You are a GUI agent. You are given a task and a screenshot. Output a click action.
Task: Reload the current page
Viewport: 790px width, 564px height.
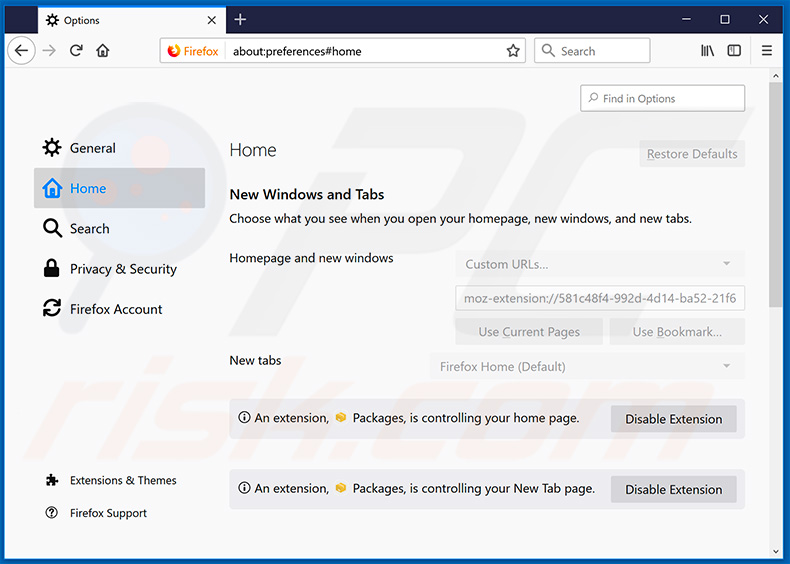coord(76,50)
